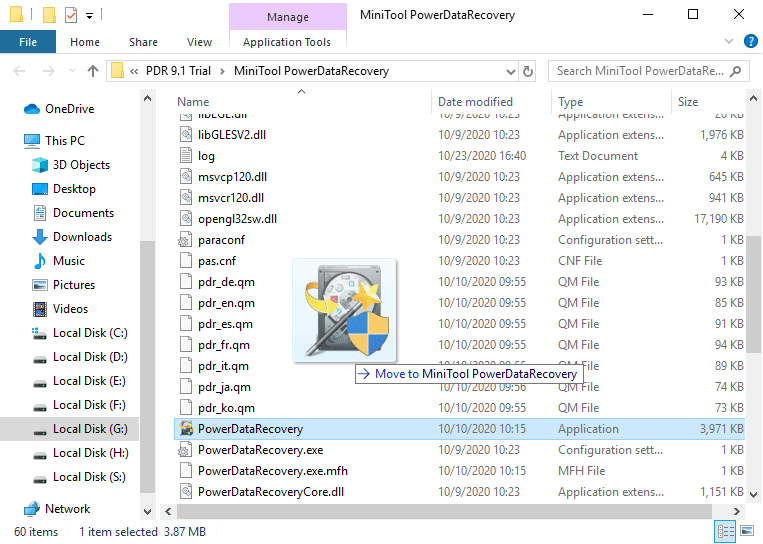Open Customize Quick Access Toolbar dropdown
763x544 pixels.
90,16
